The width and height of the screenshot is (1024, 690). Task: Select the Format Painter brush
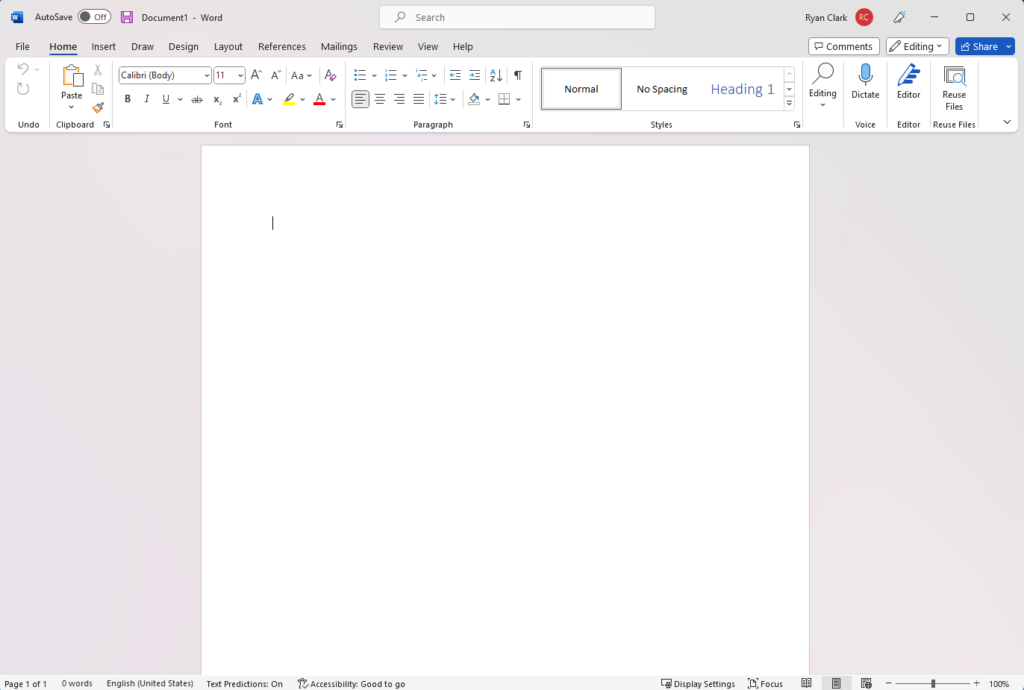coord(98,108)
